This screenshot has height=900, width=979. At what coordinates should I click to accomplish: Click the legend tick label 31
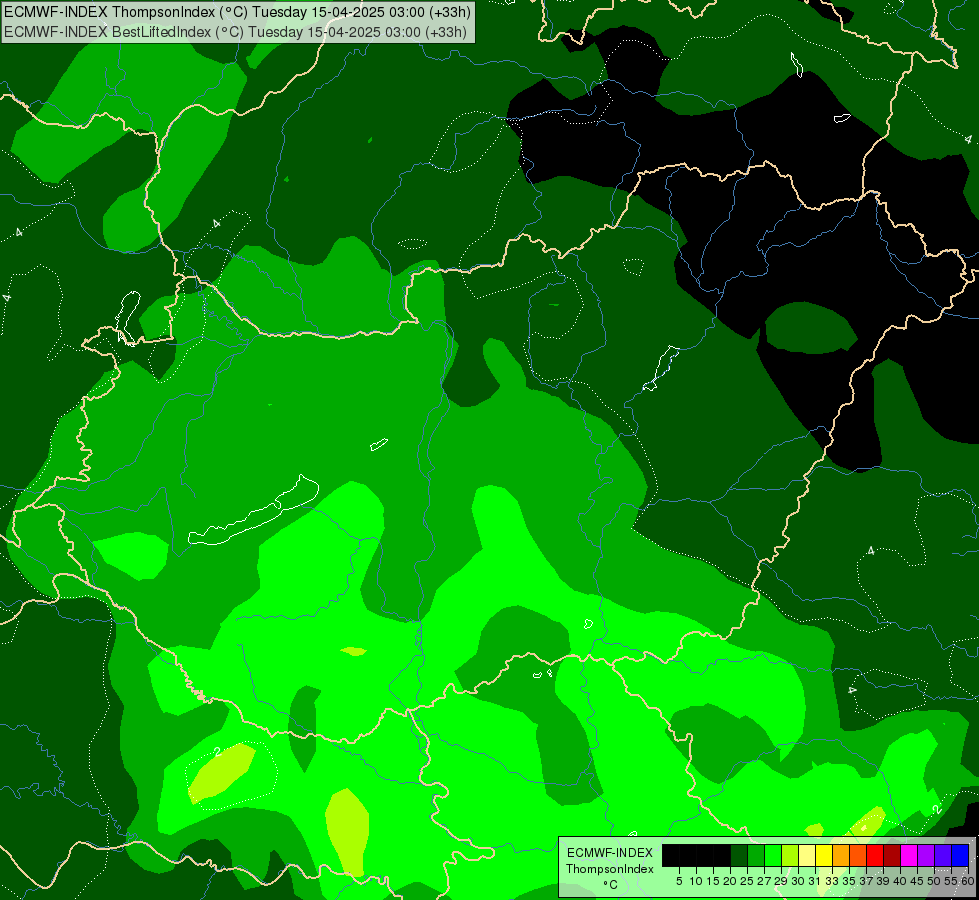[x=815, y=881]
